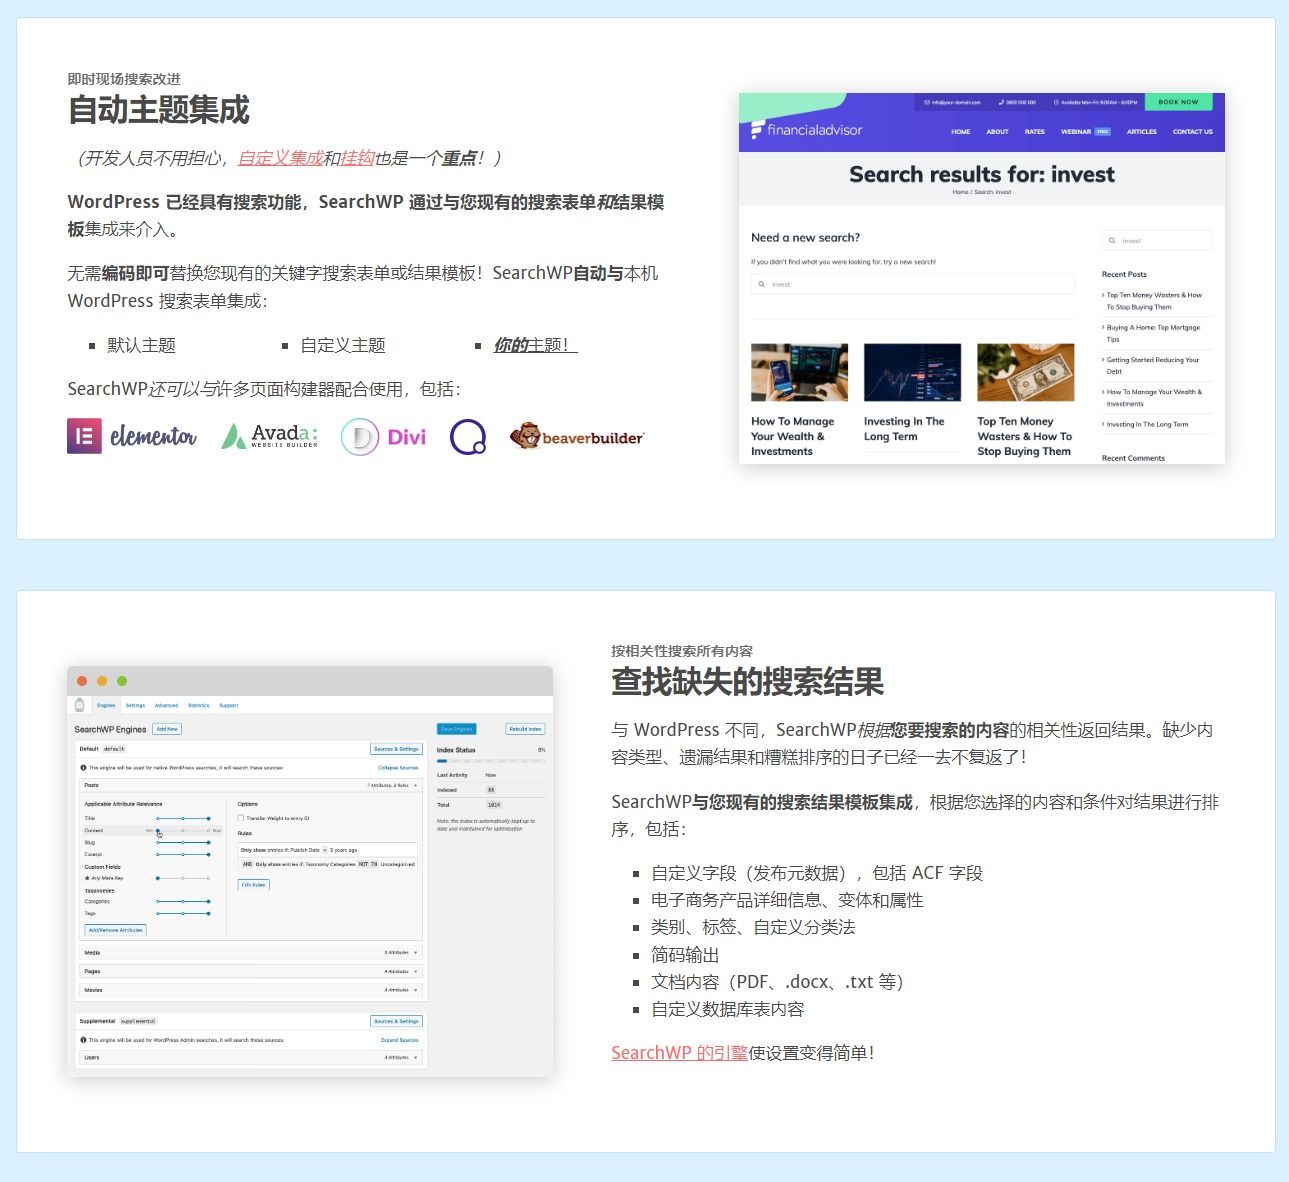Click the magnifier icon in sidebar search
1289x1182 pixels.
(x=1112, y=241)
